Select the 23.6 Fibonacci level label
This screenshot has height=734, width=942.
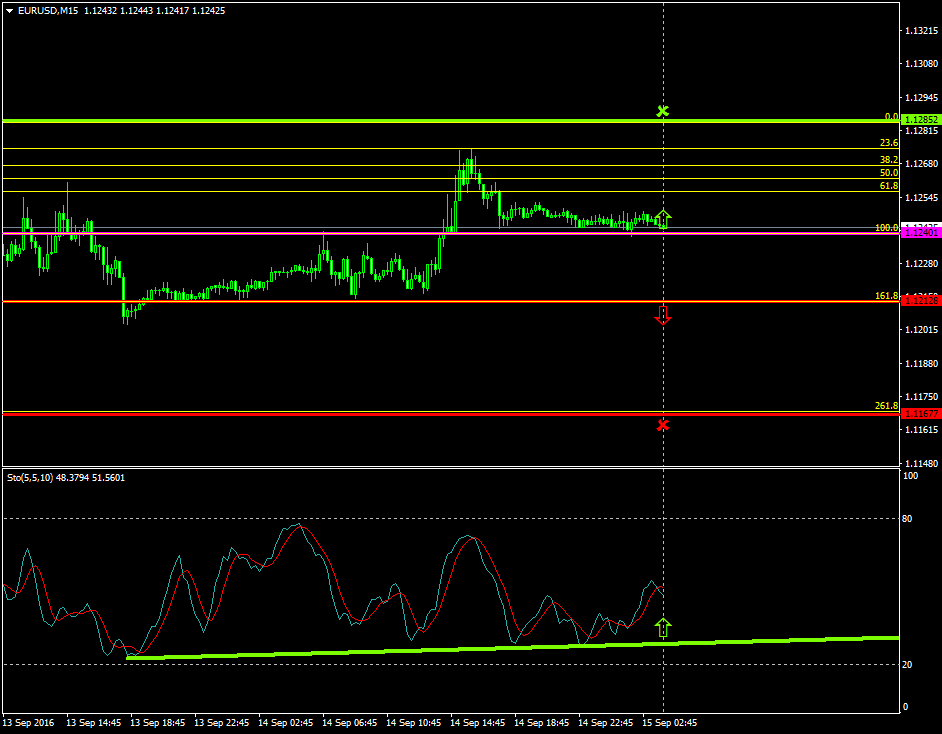(888, 143)
